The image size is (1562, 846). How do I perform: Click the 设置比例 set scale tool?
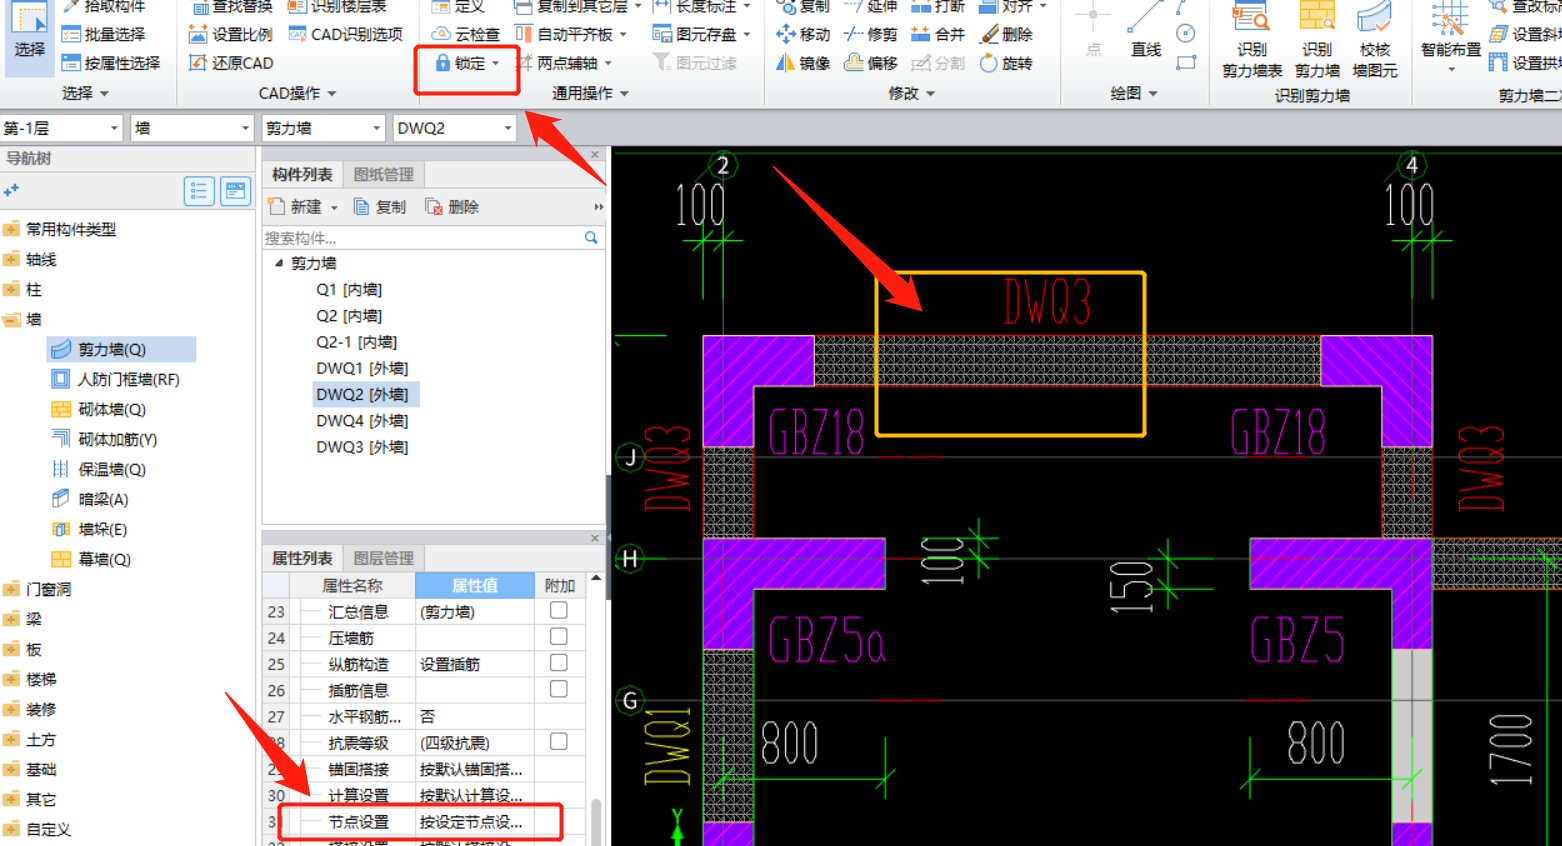(x=231, y=34)
